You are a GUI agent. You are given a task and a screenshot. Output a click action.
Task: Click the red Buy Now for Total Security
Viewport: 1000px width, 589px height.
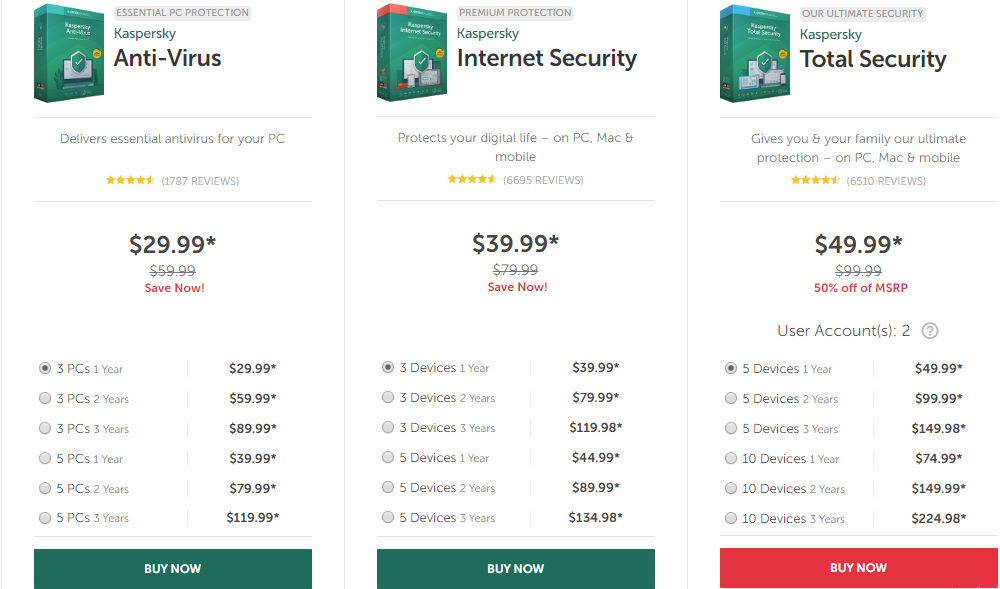[x=859, y=568]
